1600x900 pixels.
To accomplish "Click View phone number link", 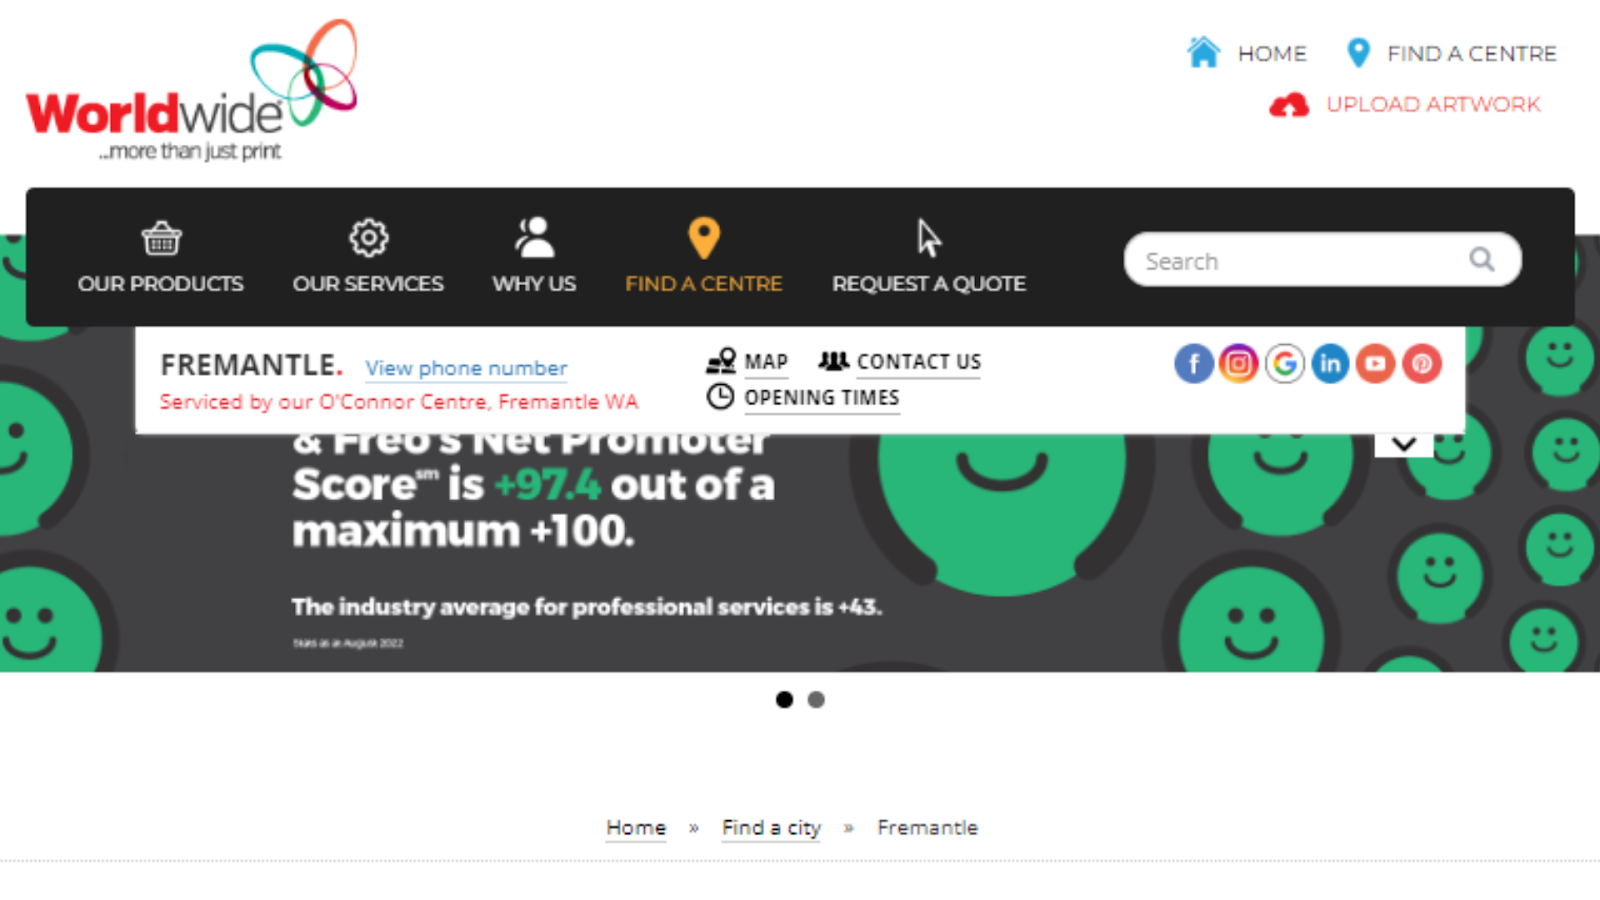I will (x=466, y=368).
